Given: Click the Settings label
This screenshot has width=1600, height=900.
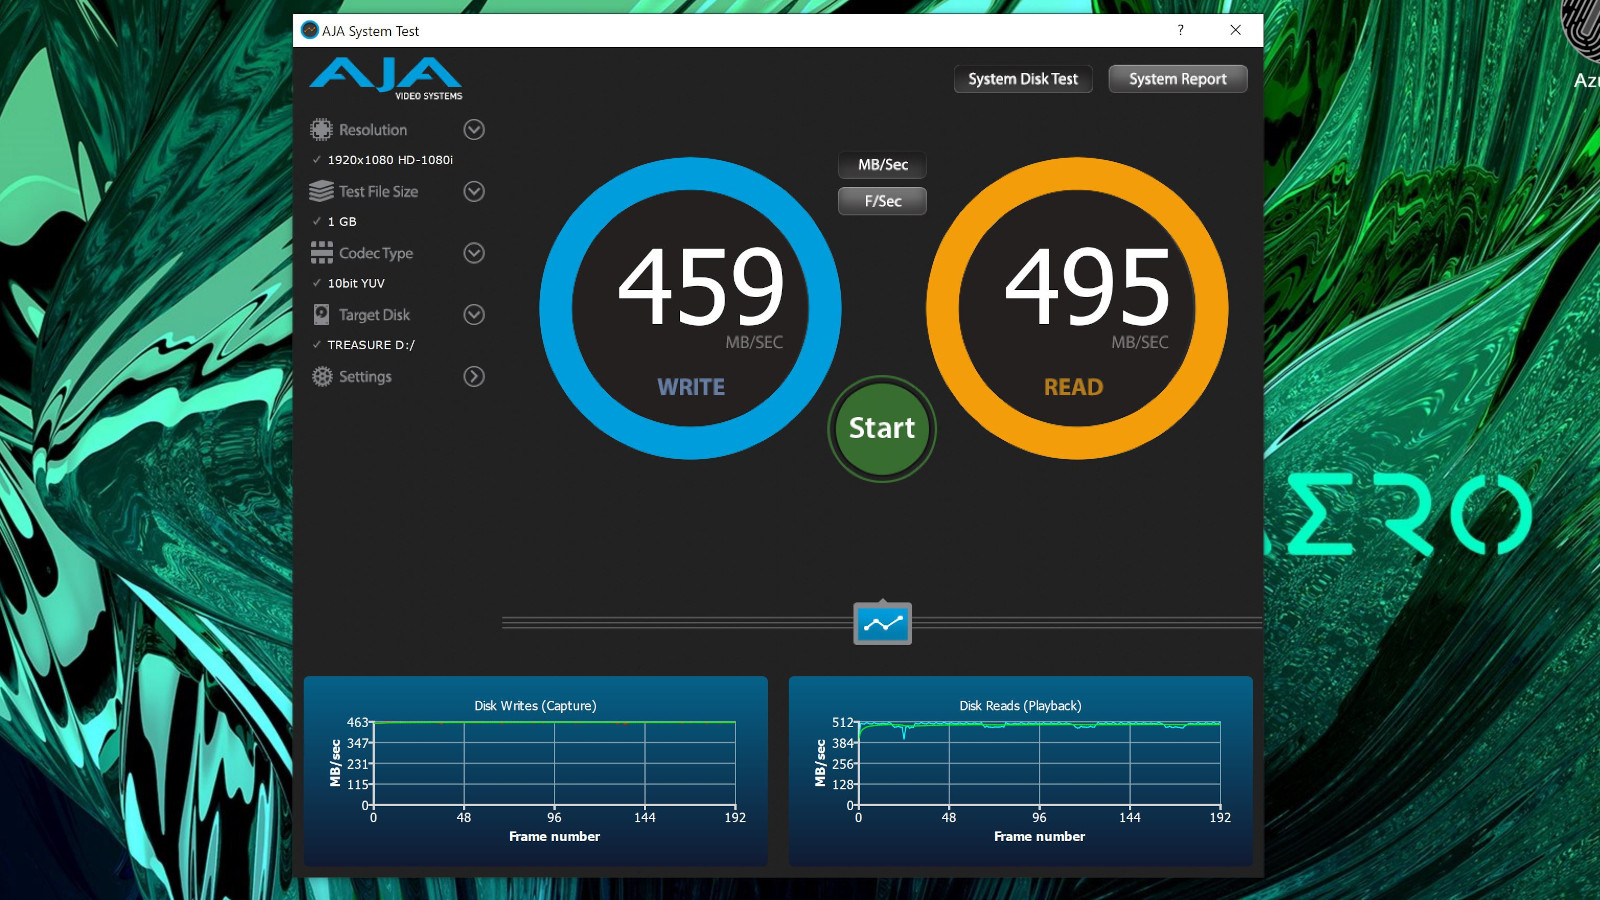Looking at the screenshot, I should [x=365, y=376].
